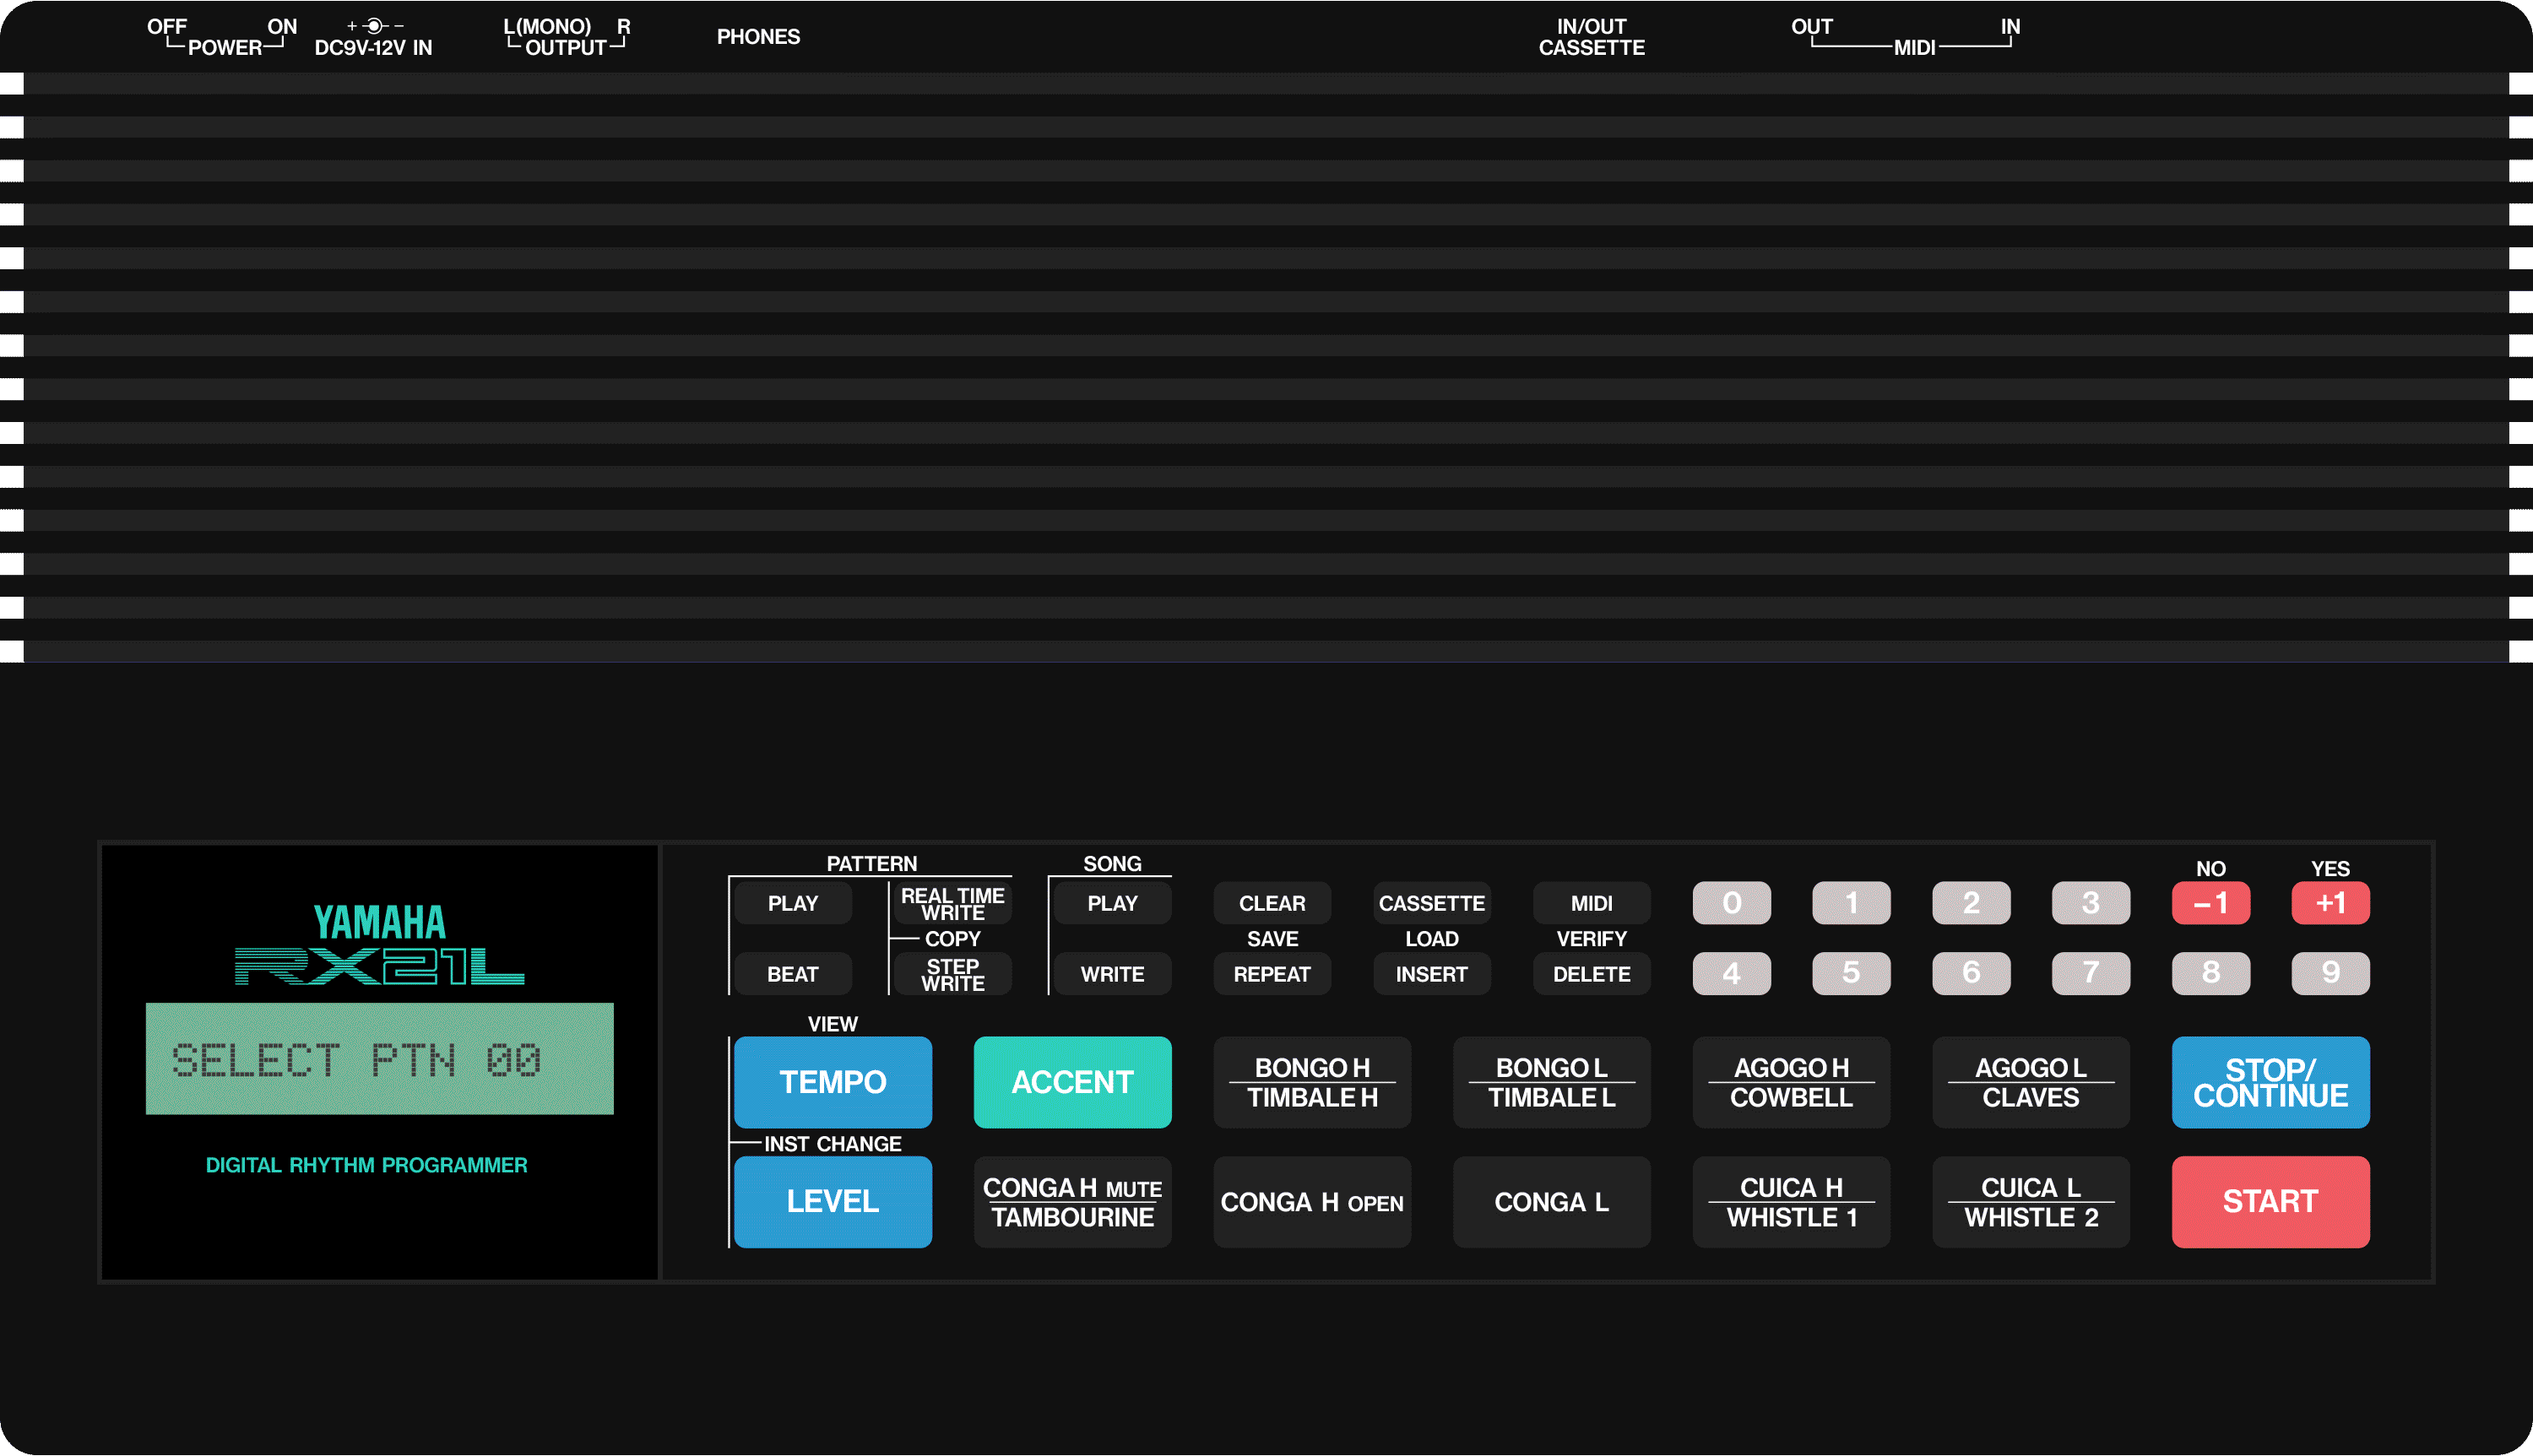Click the Song PLAY button
2533x1456 pixels.
click(x=1112, y=903)
